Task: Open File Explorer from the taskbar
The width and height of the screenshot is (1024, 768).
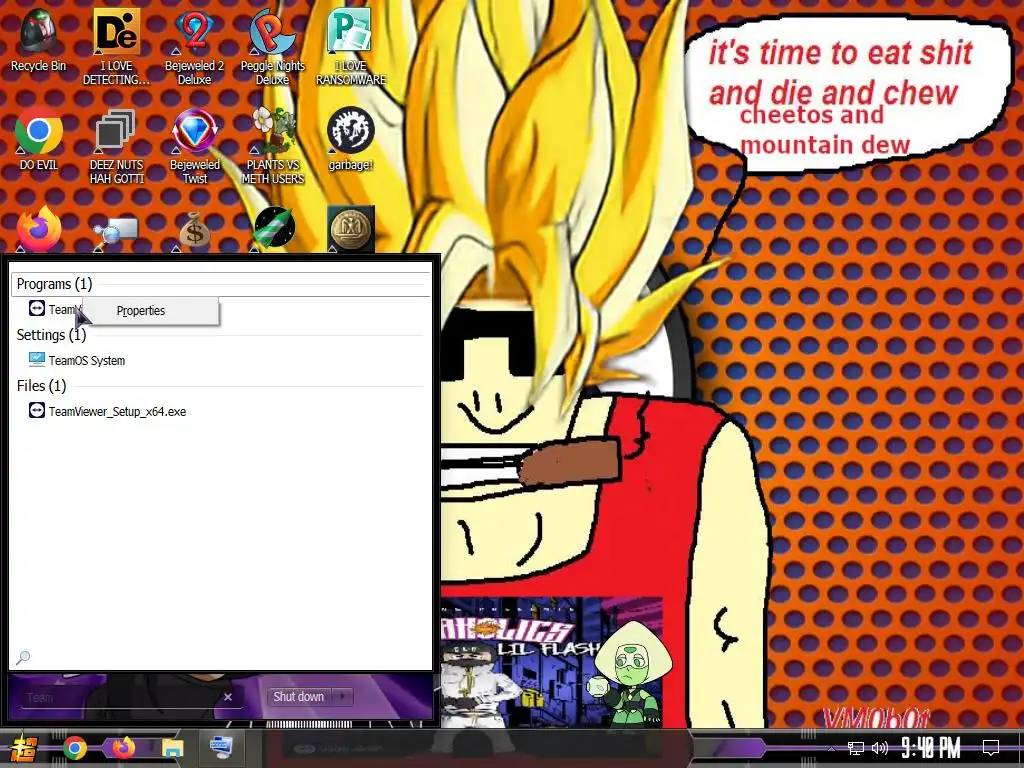Action: 172,748
